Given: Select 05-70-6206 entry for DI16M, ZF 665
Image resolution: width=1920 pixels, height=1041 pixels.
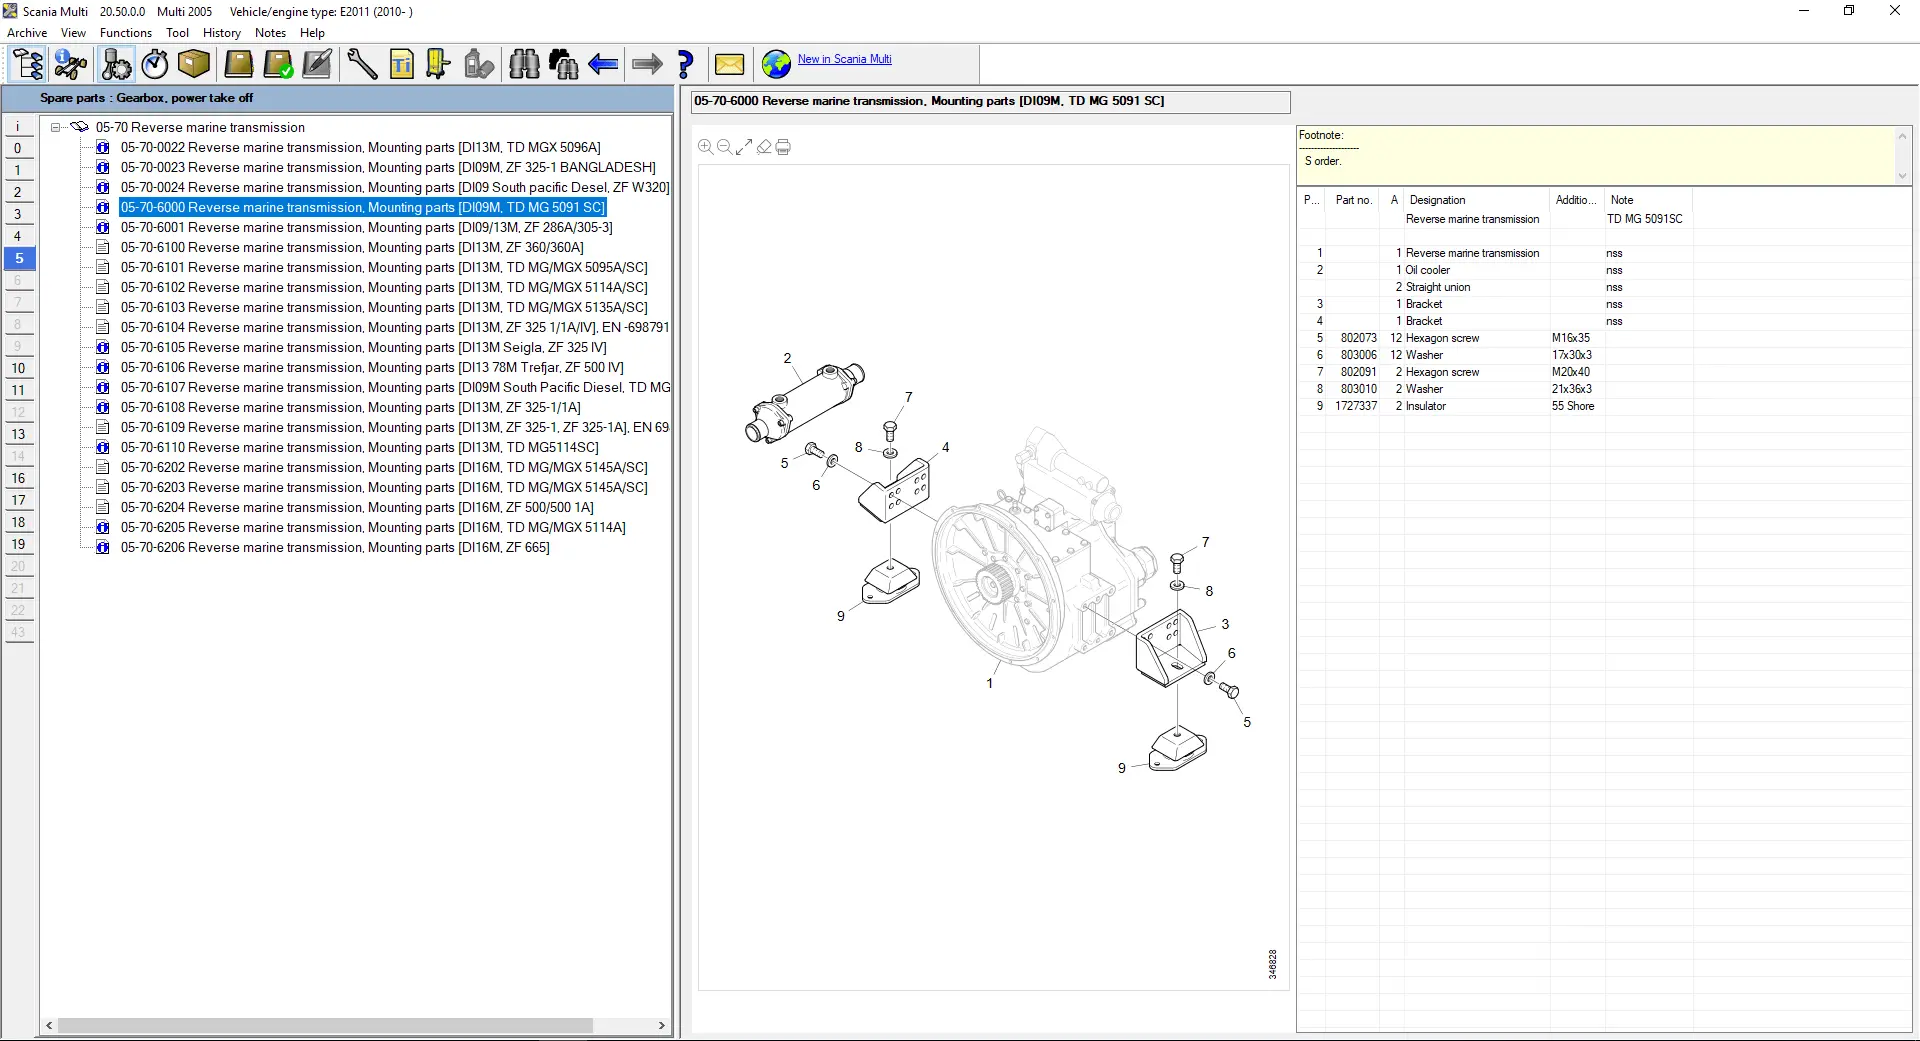Looking at the screenshot, I should click(x=335, y=547).
